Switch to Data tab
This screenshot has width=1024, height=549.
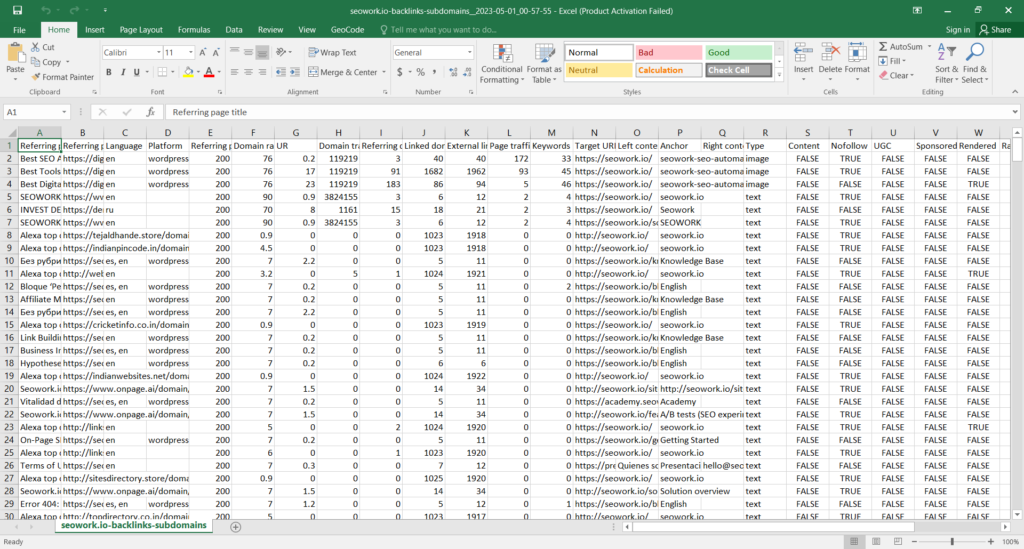pyautogui.click(x=234, y=30)
